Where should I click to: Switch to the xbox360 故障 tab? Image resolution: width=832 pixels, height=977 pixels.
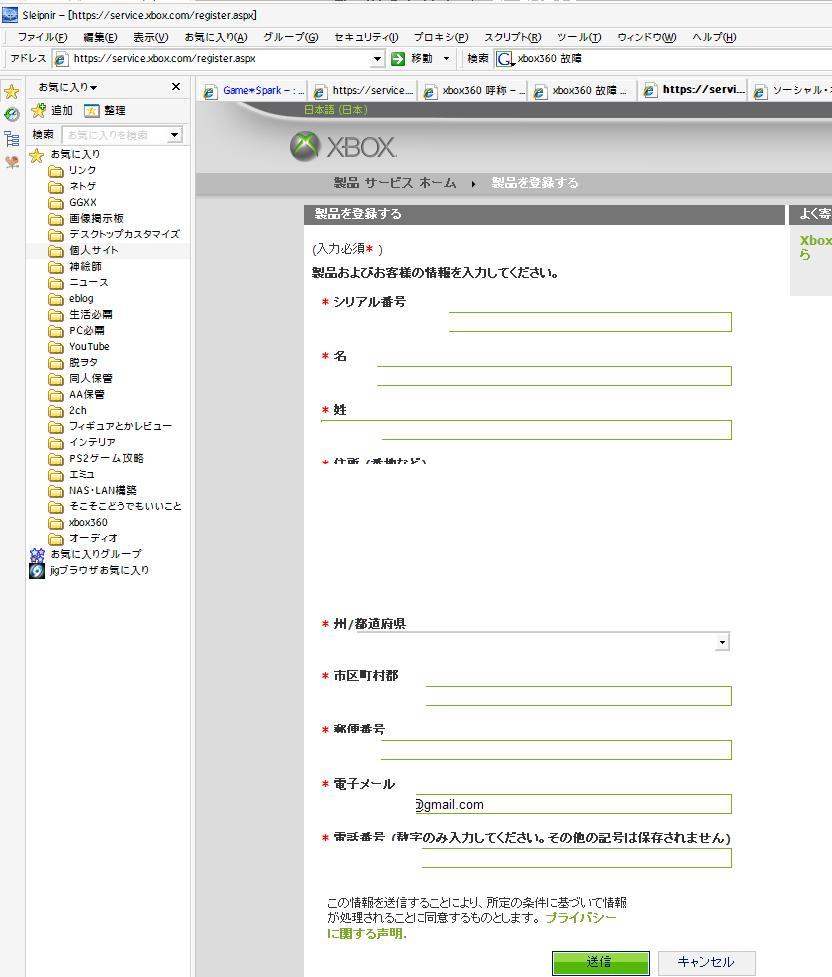[x=583, y=91]
